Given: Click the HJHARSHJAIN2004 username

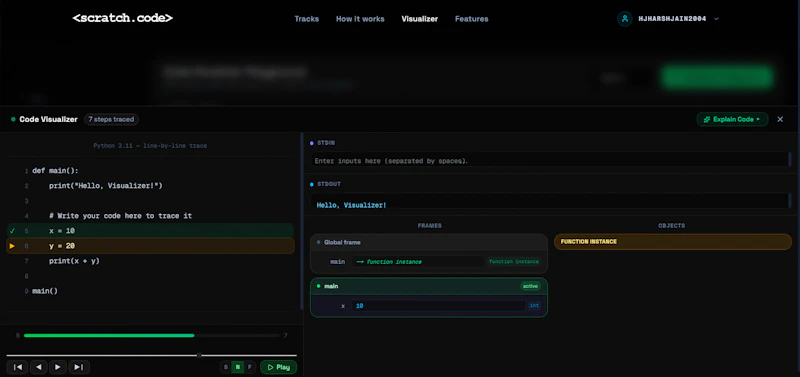Looking at the screenshot, I should pyautogui.click(x=672, y=19).
